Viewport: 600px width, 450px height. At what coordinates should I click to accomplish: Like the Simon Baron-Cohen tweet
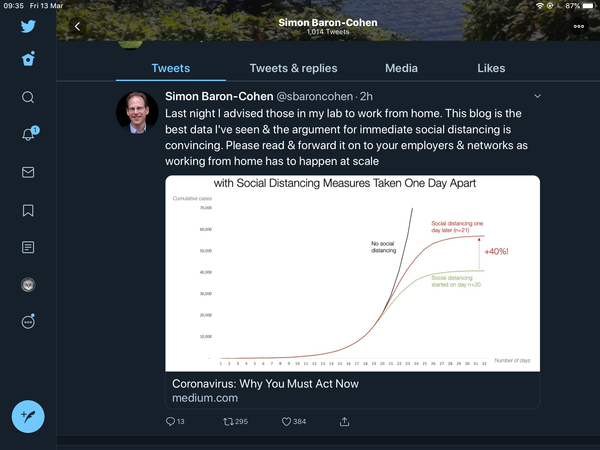tap(285, 422)
